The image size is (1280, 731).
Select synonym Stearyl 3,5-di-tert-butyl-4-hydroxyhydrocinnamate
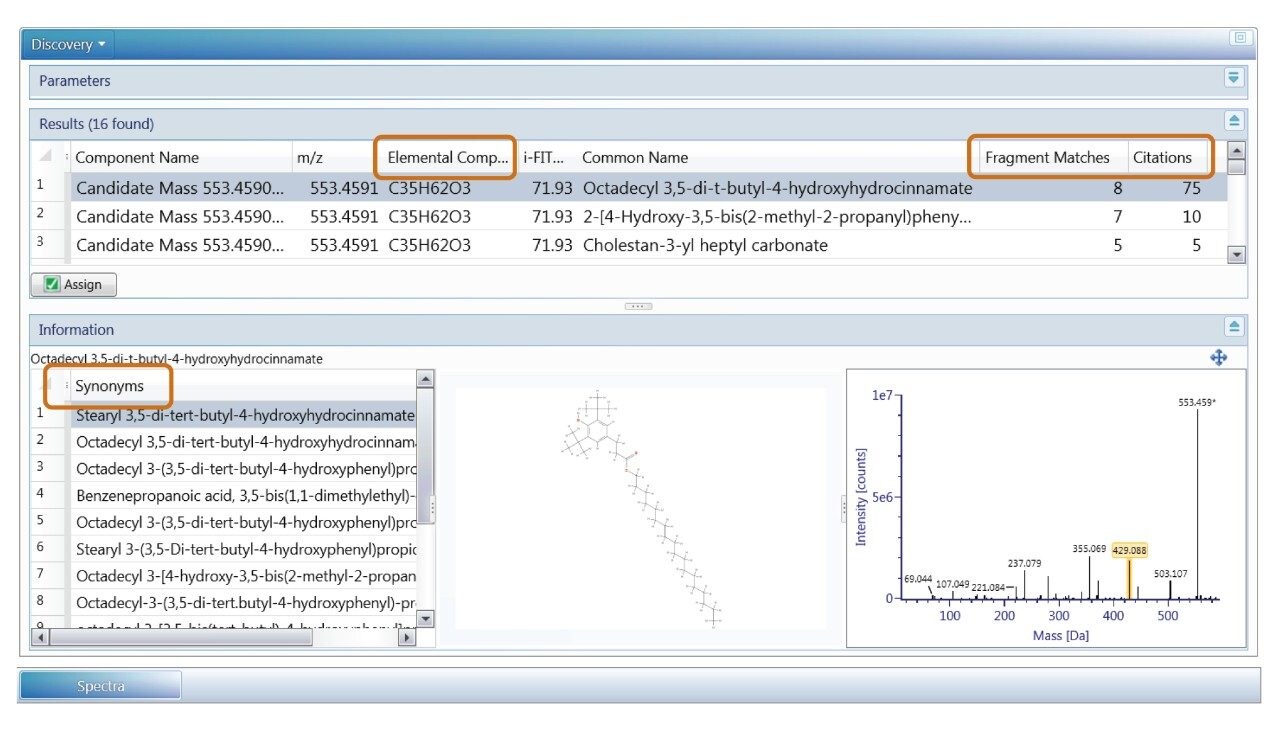(x=243, y=414)
